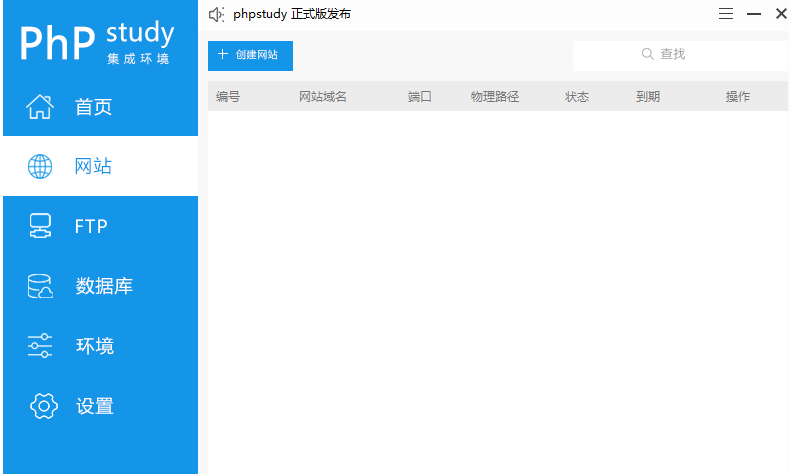This screenshot has width=794, height=474.
Task: Click the speaker announcement icon
Action: pos(217,15)
